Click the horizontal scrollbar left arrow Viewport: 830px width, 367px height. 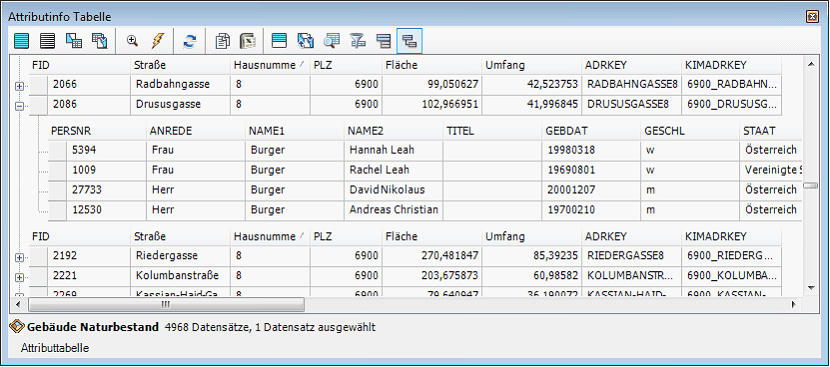click(x=17, y=305)
